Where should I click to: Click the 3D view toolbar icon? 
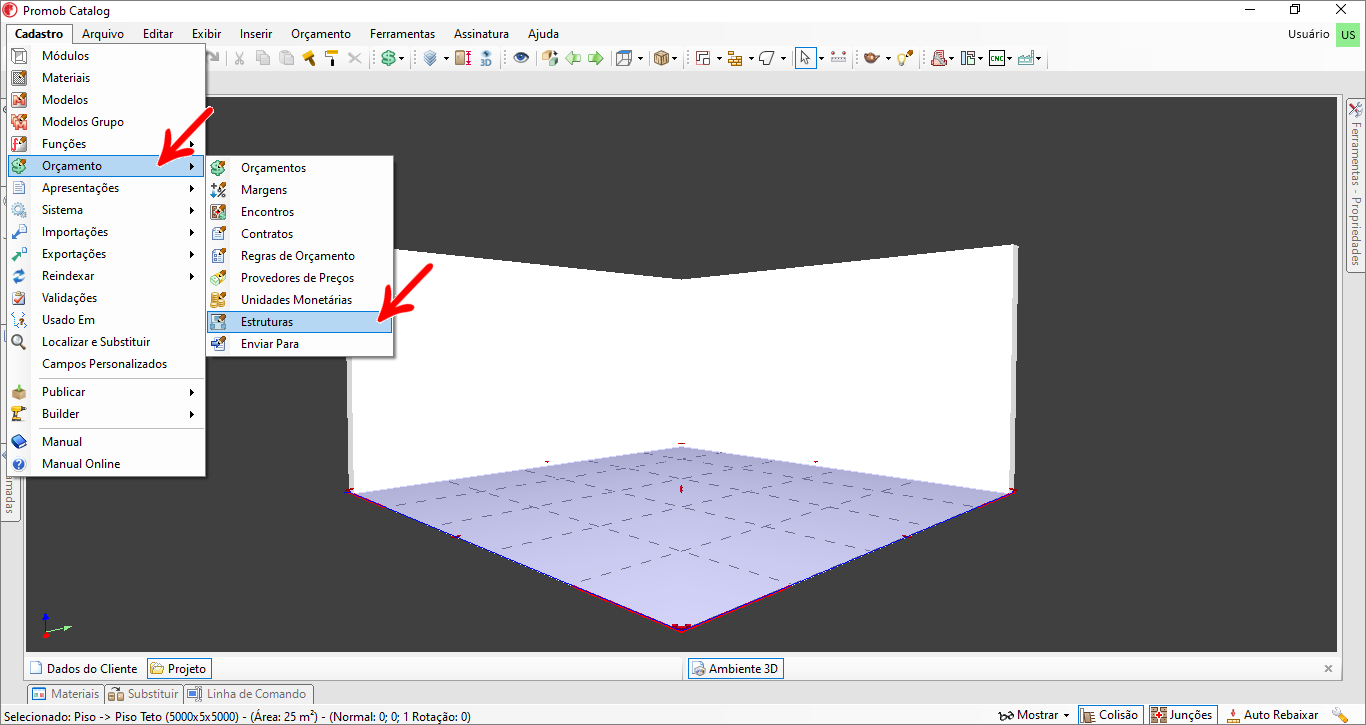click(x=486, y=58)
